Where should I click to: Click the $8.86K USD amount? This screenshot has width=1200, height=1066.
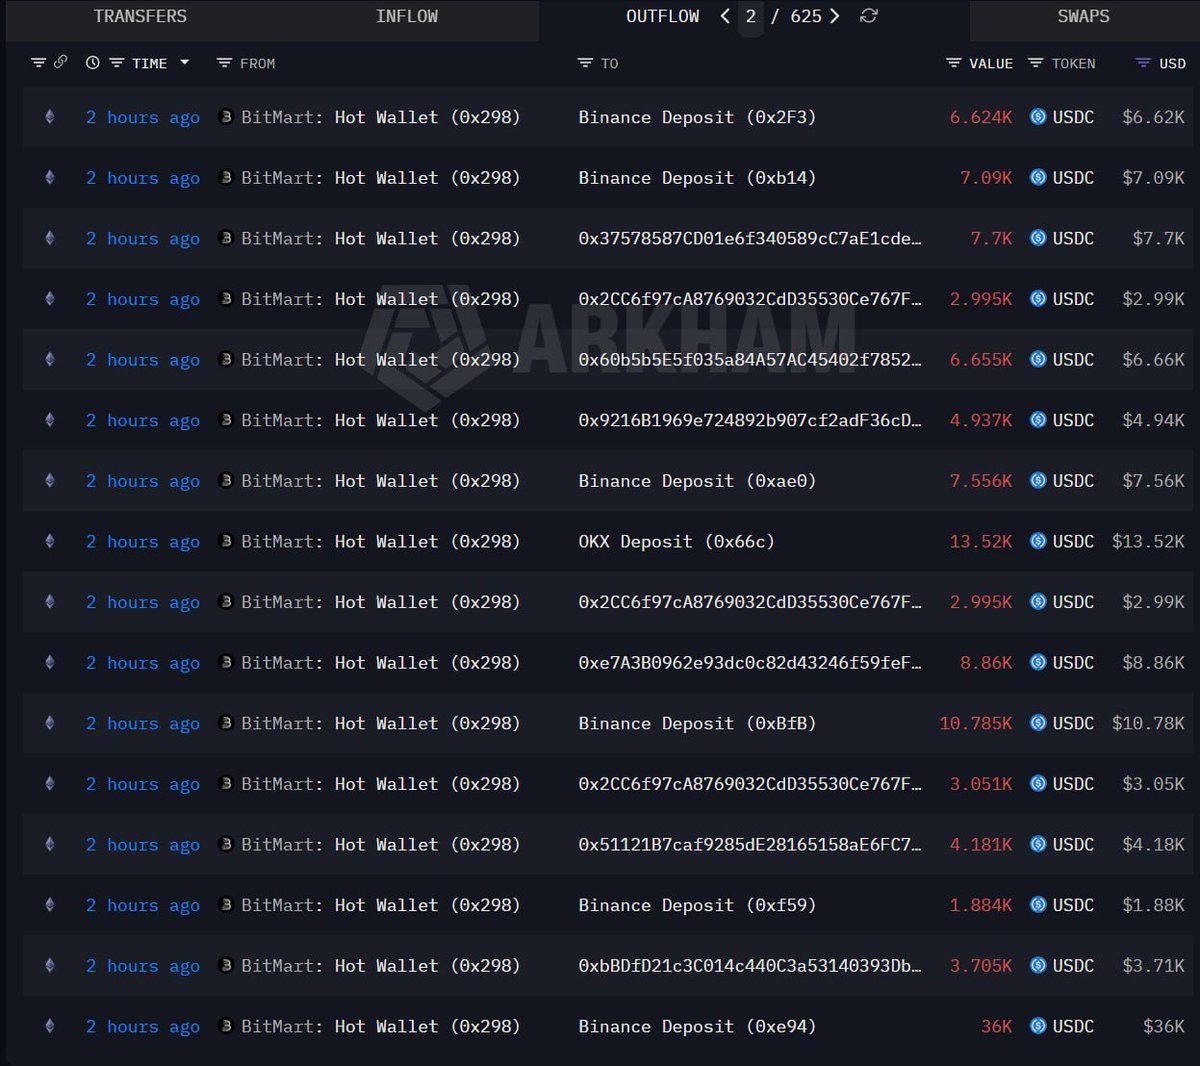coord(1153,662)
